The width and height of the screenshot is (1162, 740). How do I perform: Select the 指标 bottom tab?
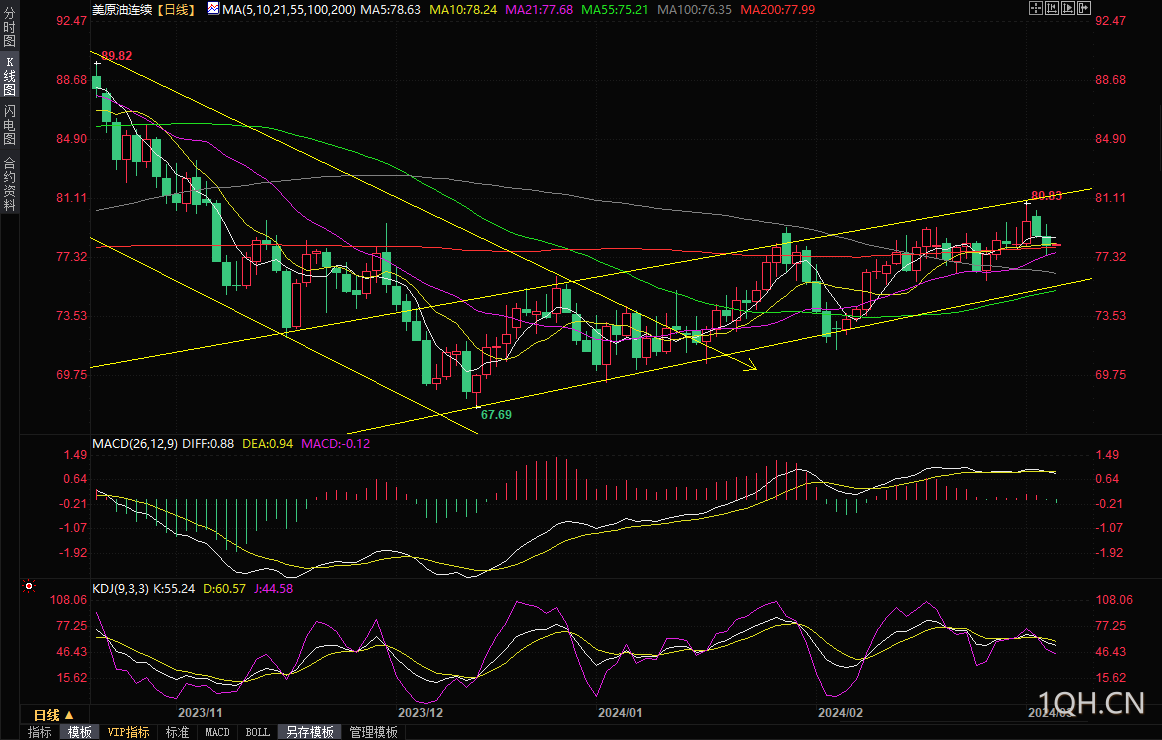(x=40, y=732)
